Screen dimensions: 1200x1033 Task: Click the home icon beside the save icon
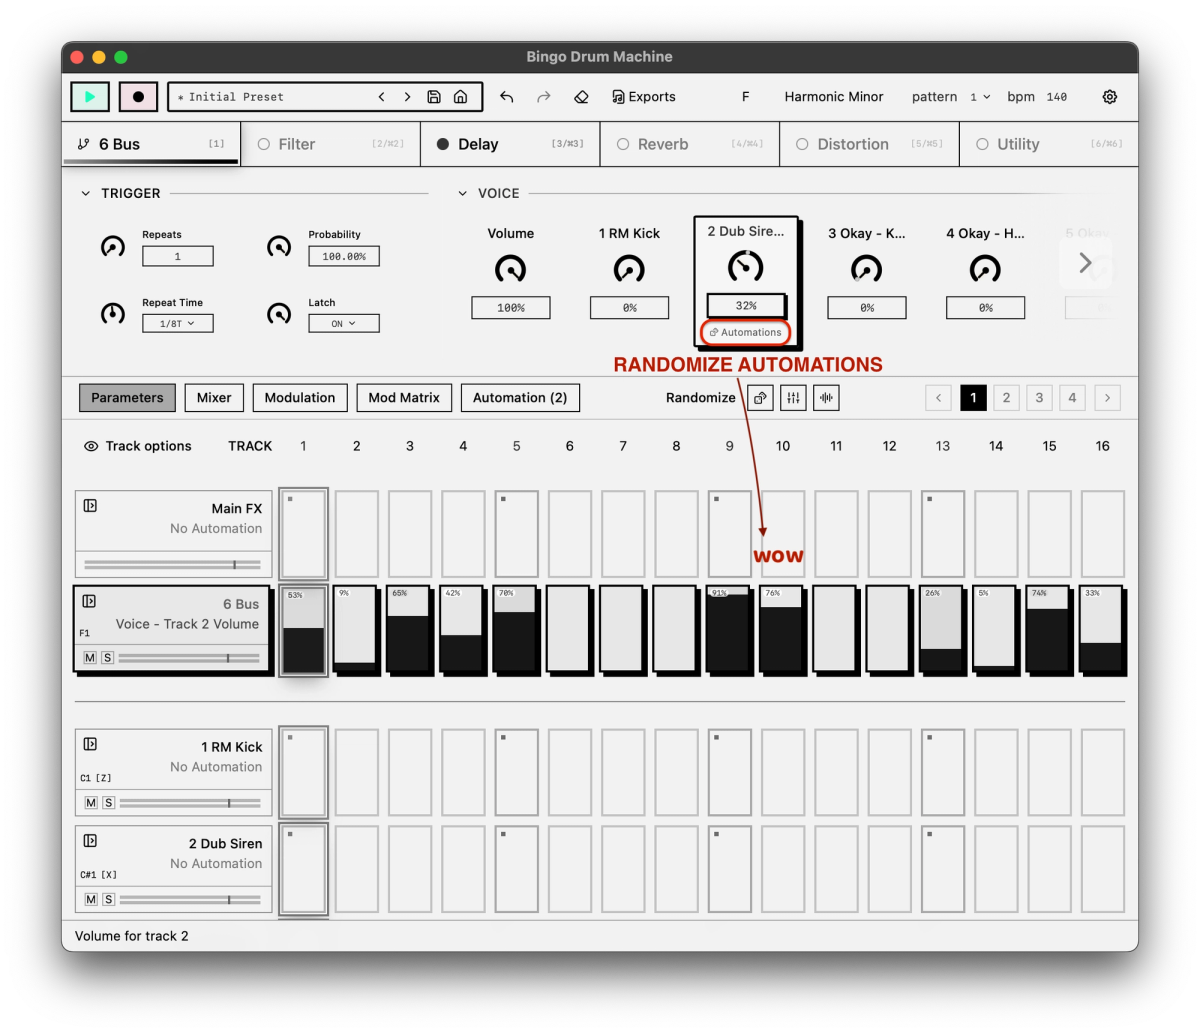click(x=460, y=96)
